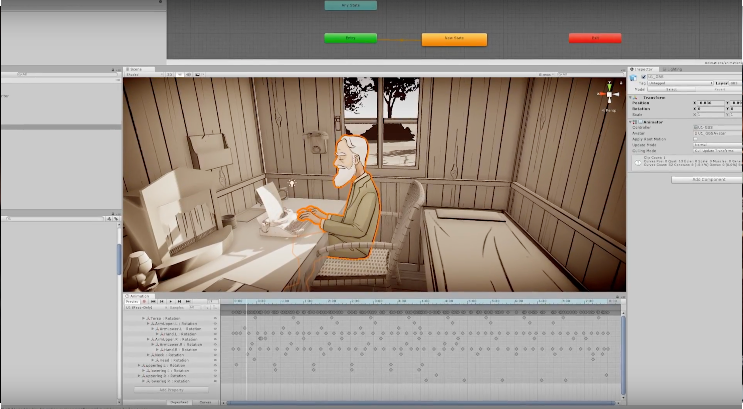Expand the Torso Rotation property
Image resolution: width=743 pixels, height=409 pixels.
coord(144,318)
